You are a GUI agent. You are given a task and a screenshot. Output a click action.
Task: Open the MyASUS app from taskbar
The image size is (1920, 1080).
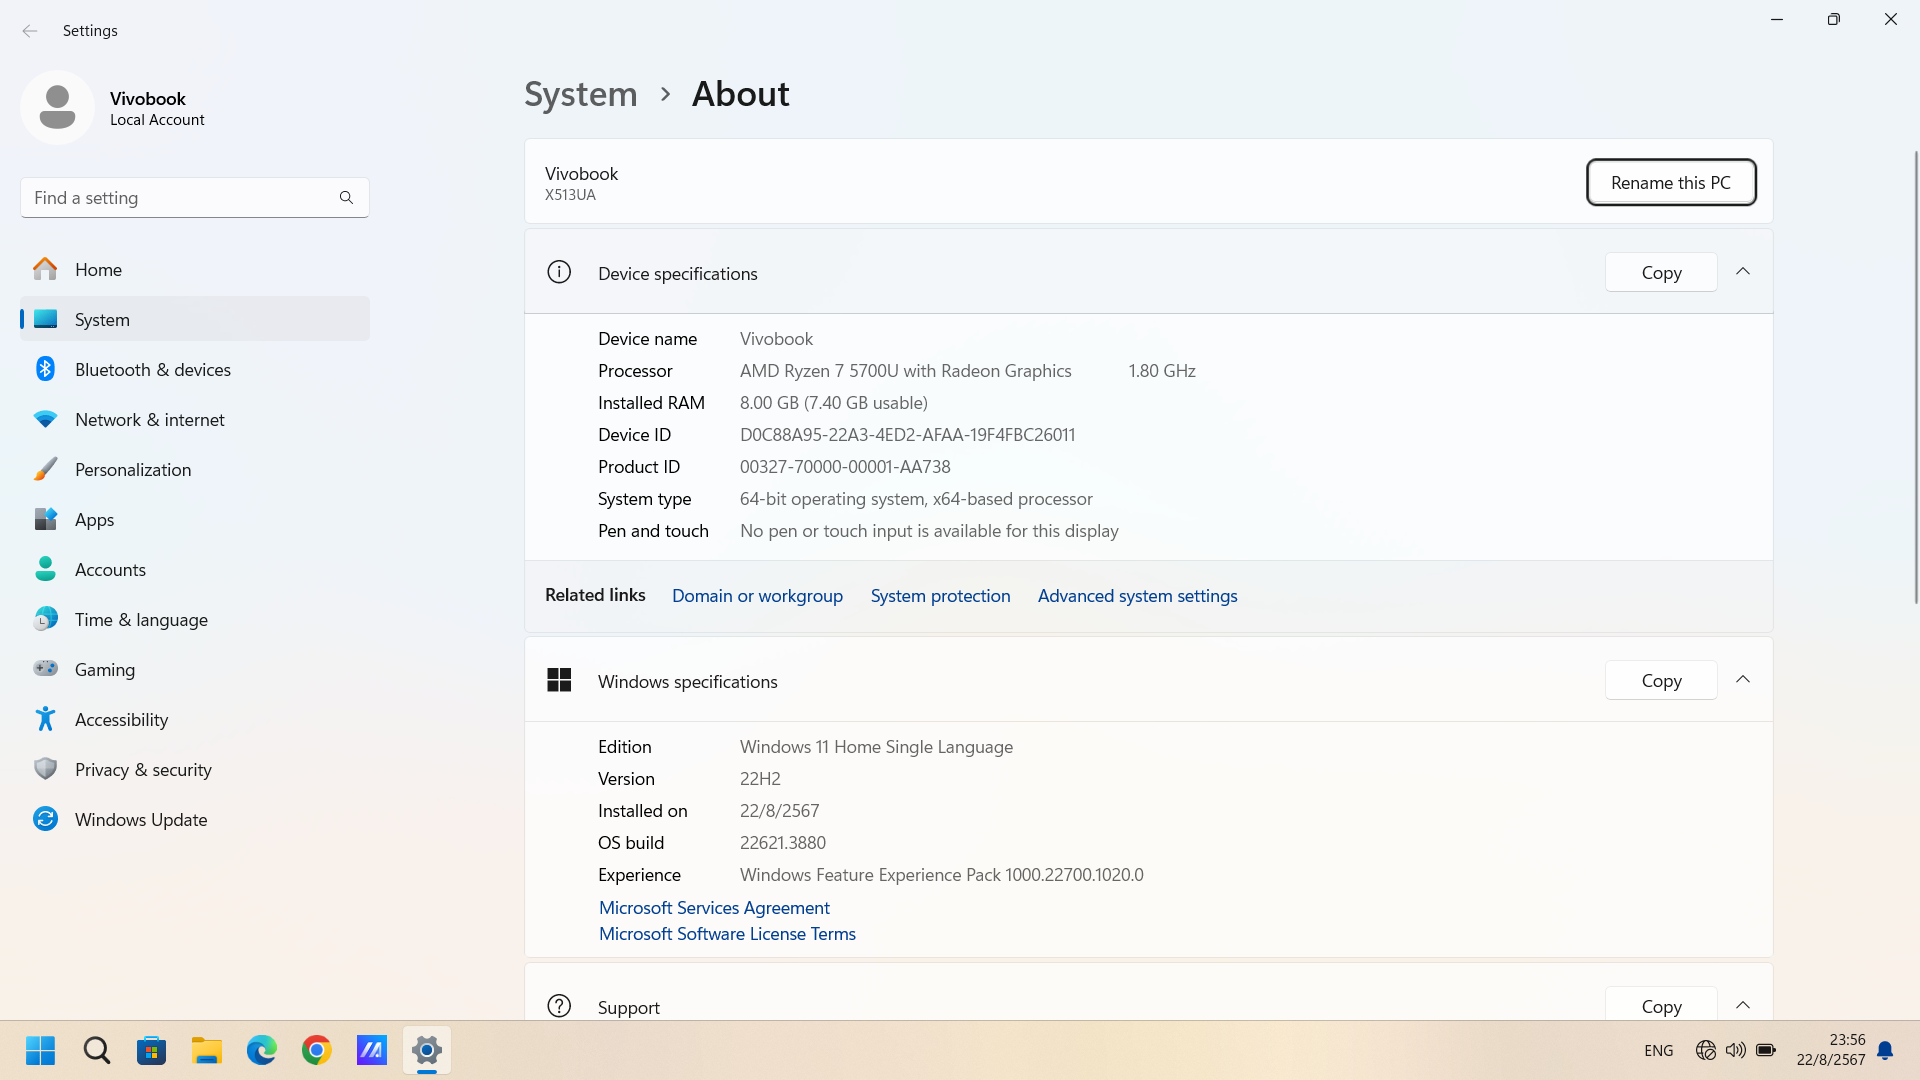pos(371,1050)
